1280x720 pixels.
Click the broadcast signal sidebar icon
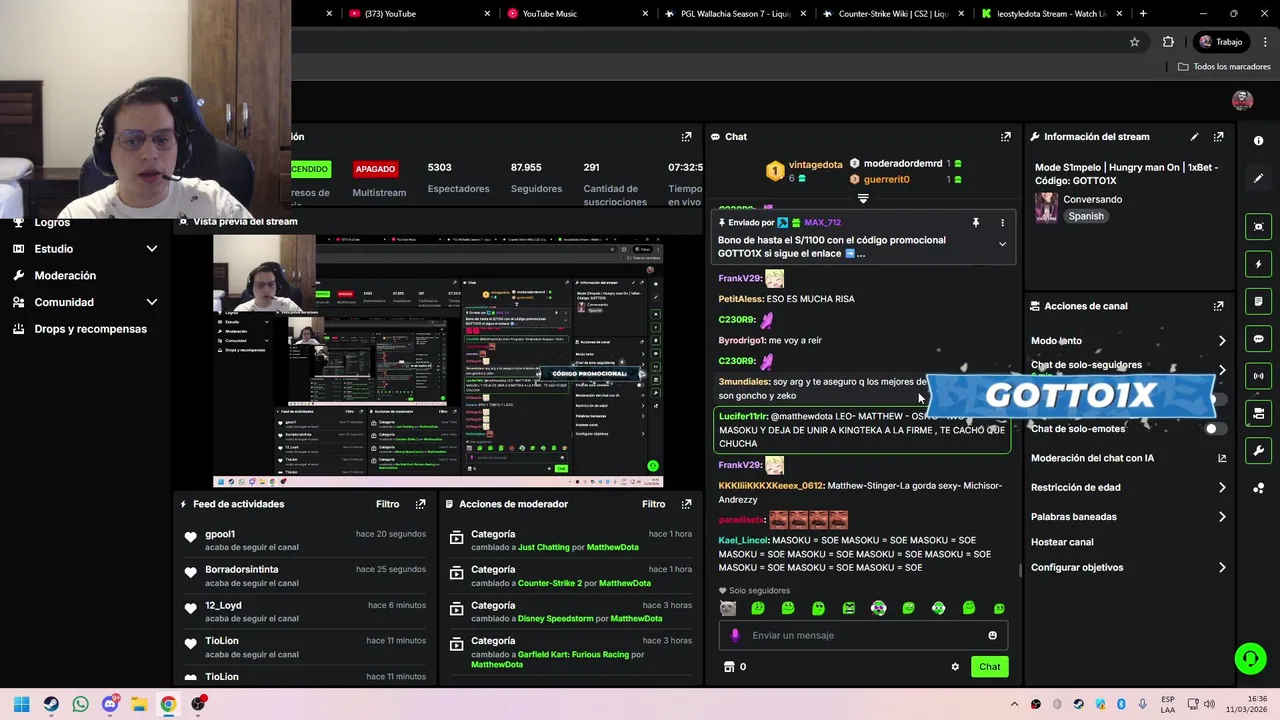point(1258,376)
